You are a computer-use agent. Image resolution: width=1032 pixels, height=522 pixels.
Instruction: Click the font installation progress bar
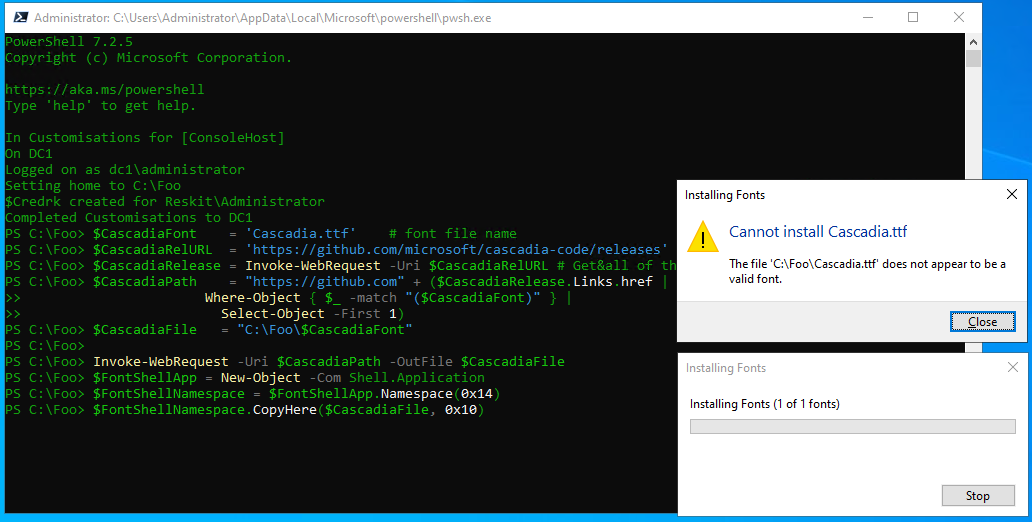(x=852, y=427)
